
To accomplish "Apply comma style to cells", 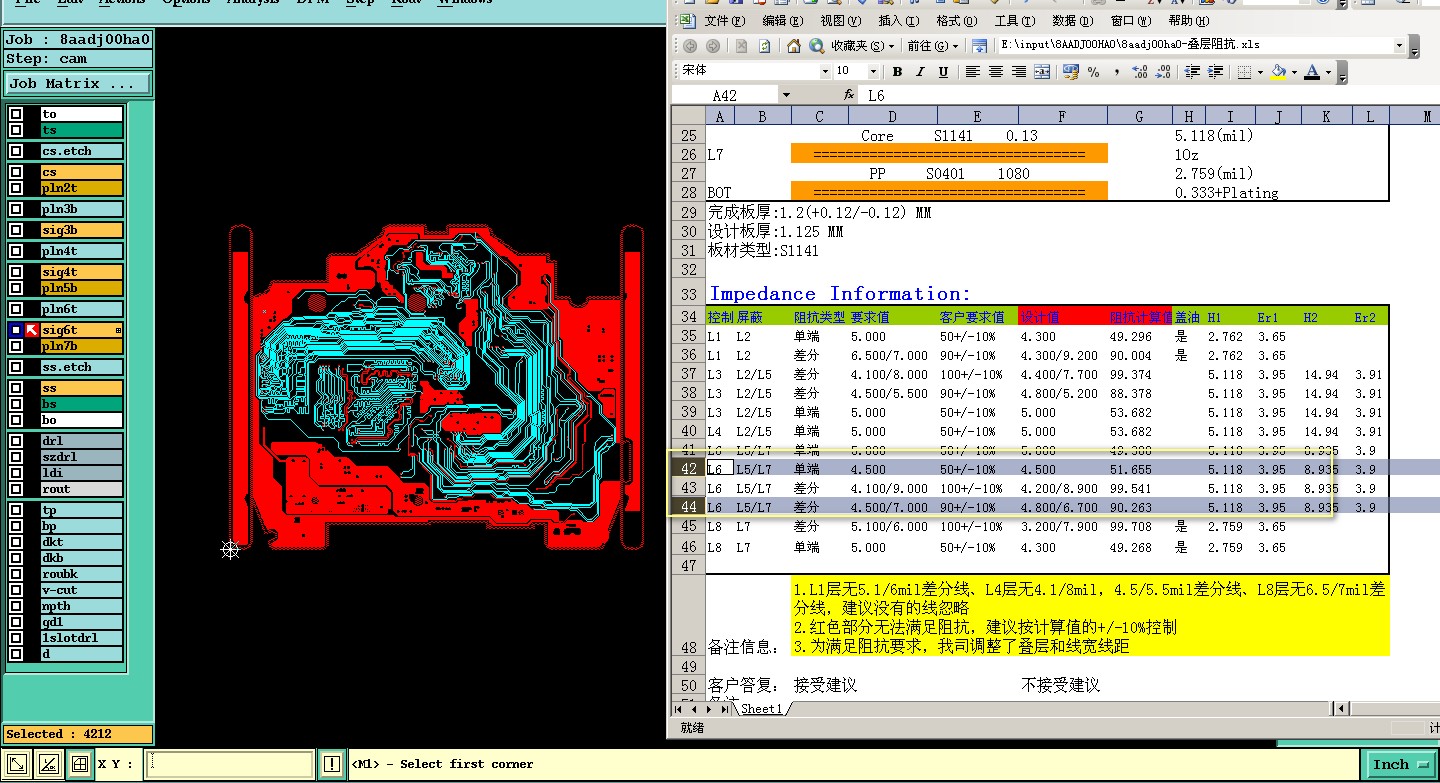I will coord(1117,72).
